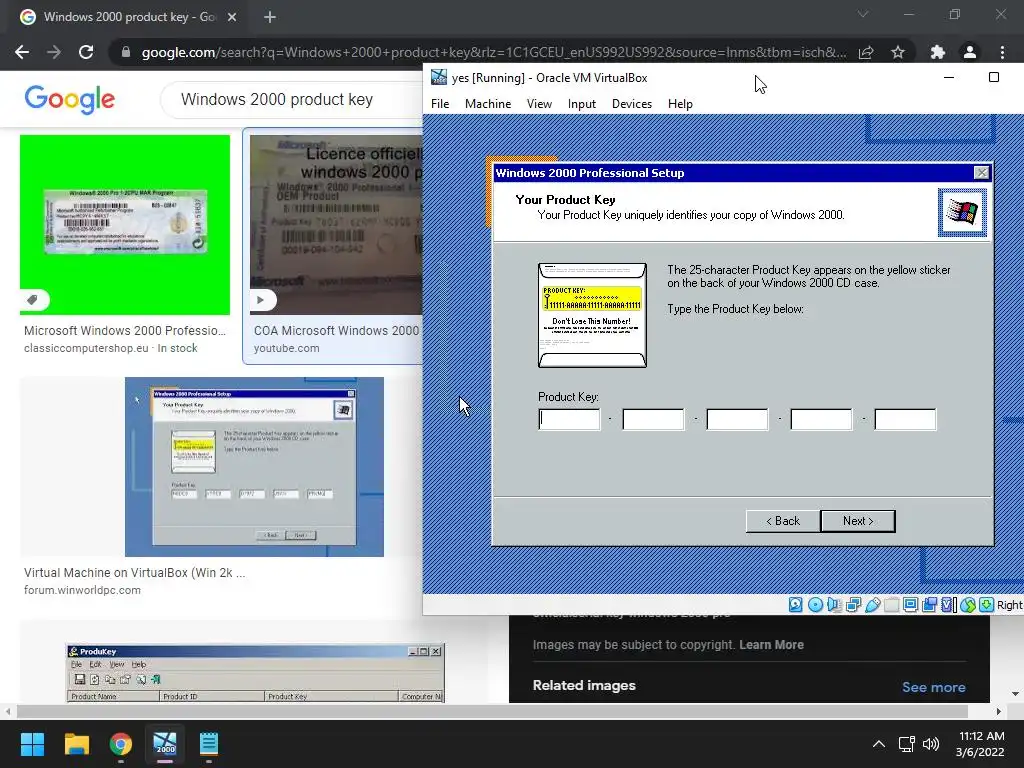The height and width of the screenshot is (768, 1024).
Task: Open the Machine menu in VirtualBox
Action: (488, 104)
